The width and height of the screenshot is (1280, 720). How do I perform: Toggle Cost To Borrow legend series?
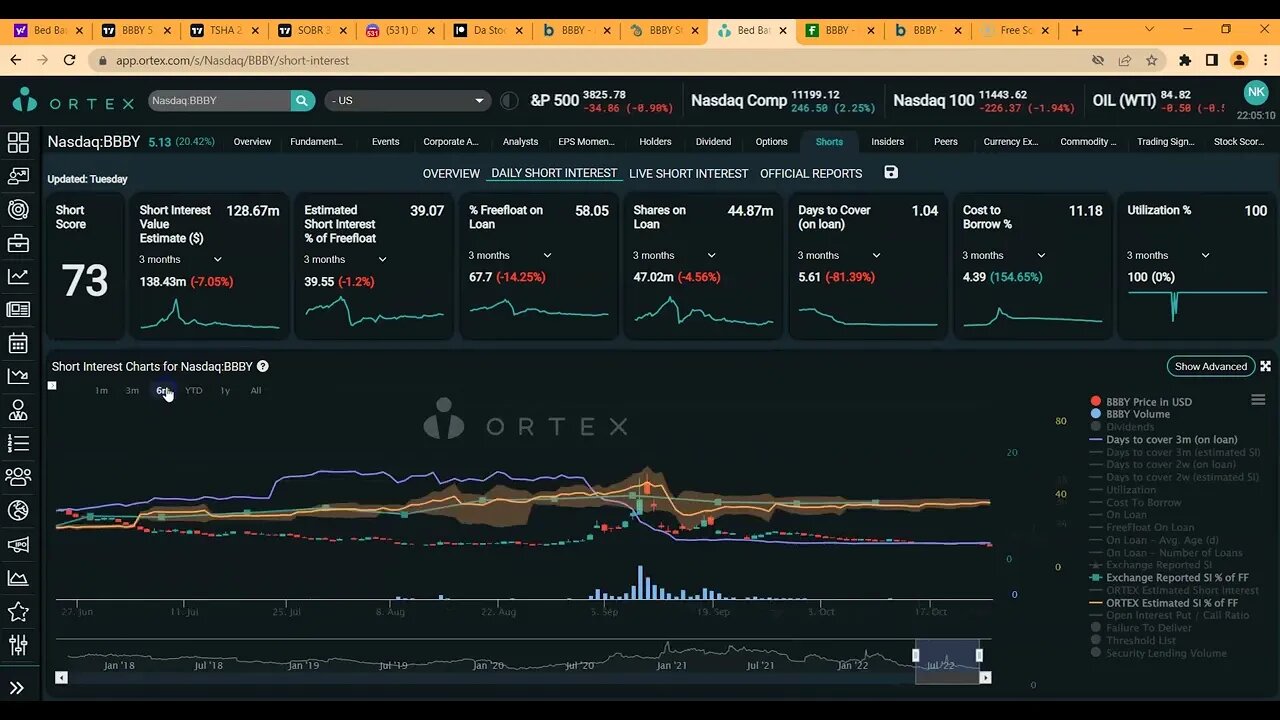click(1136, 502)
